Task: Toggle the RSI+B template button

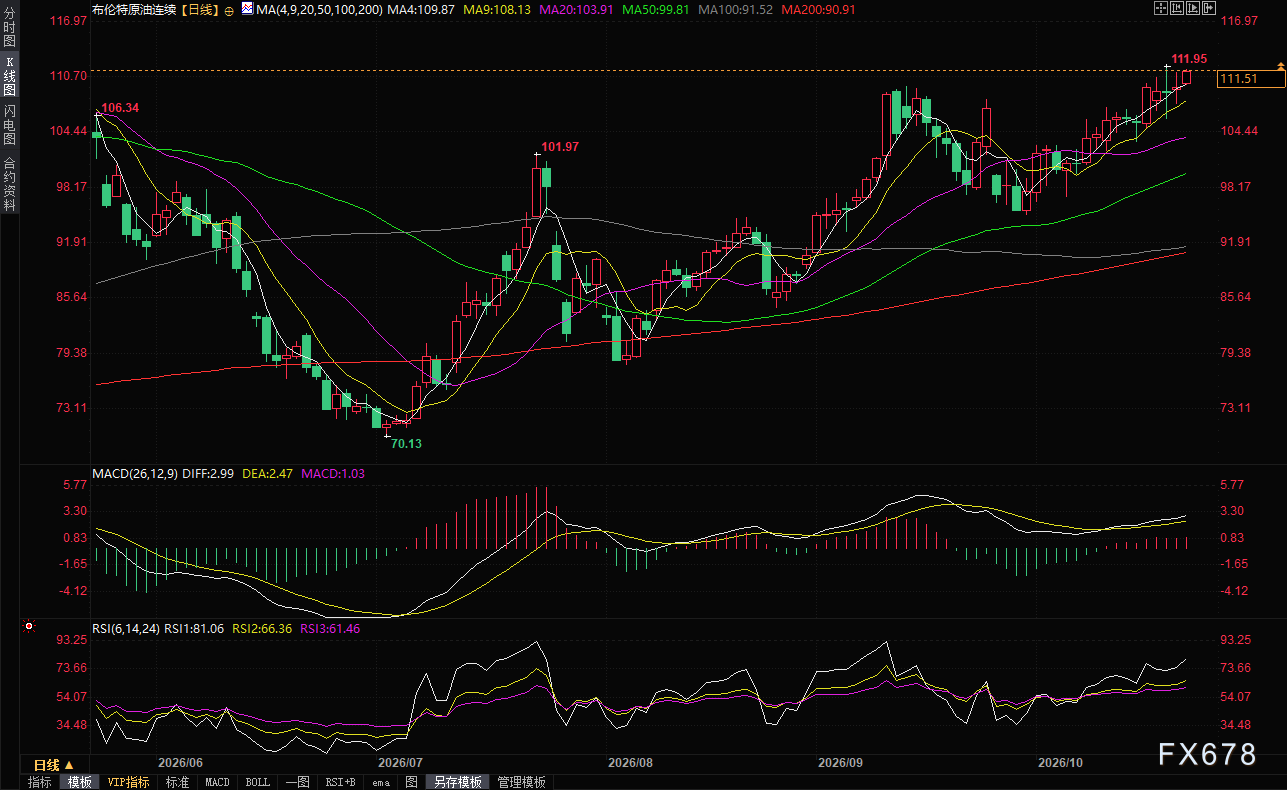Action: click(x=340, y=782)
